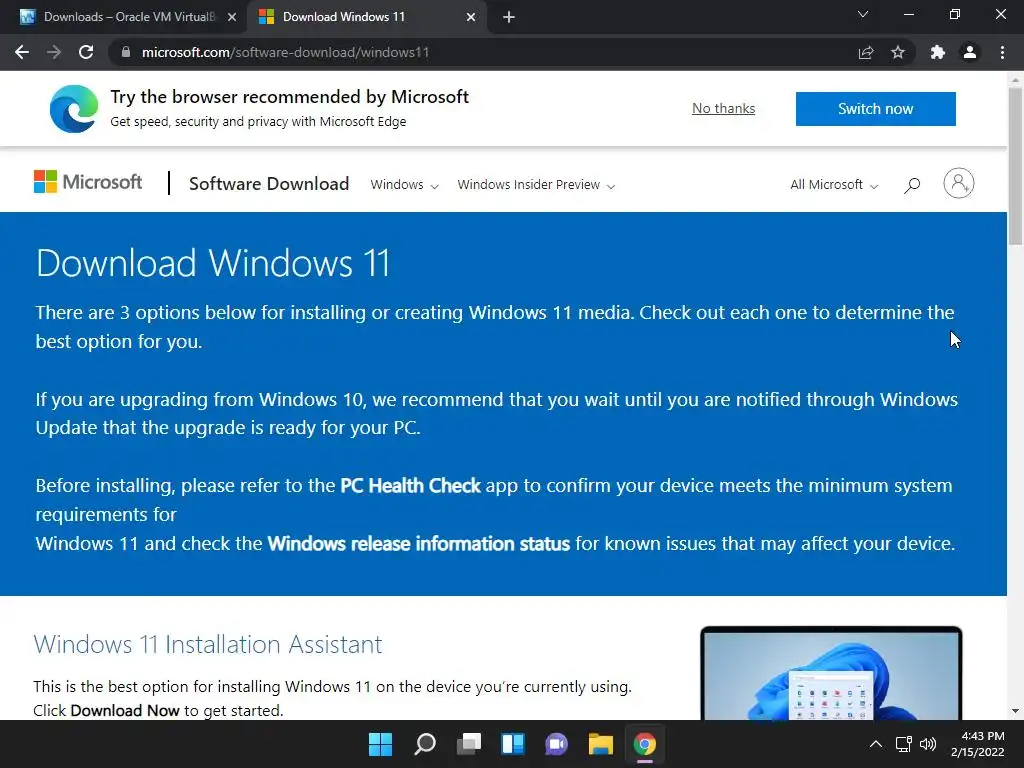This screenshot has height=768, width=1024.
Task: Click the browser forward arrow
Action: pos(54,52)
